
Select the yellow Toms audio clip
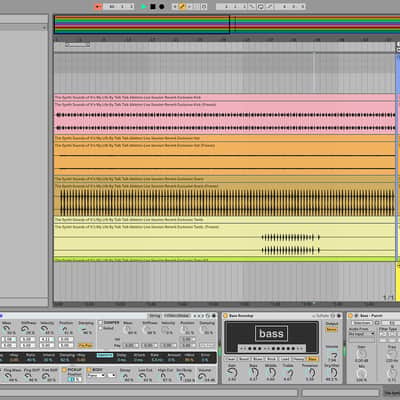click(x=225, y=240)
